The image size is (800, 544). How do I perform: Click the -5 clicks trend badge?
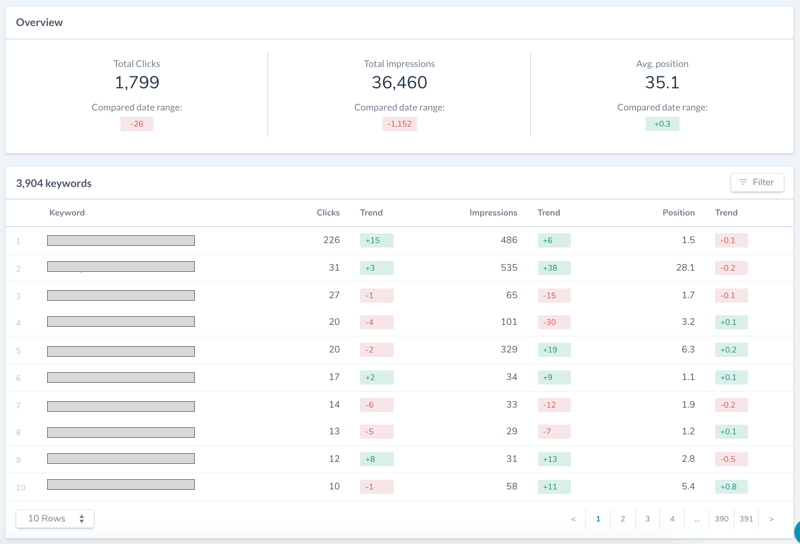coord(377,431)
